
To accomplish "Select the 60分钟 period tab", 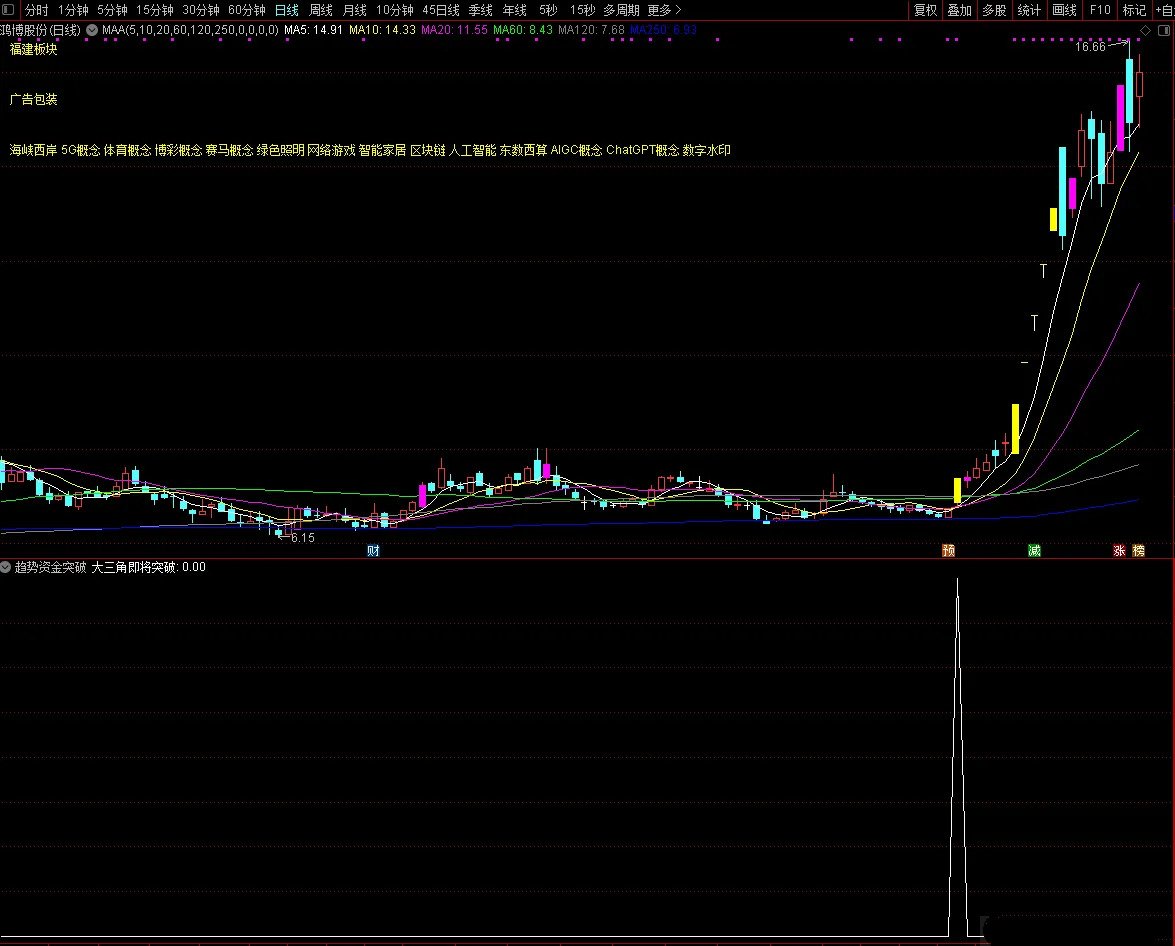I will click(246, 10).
